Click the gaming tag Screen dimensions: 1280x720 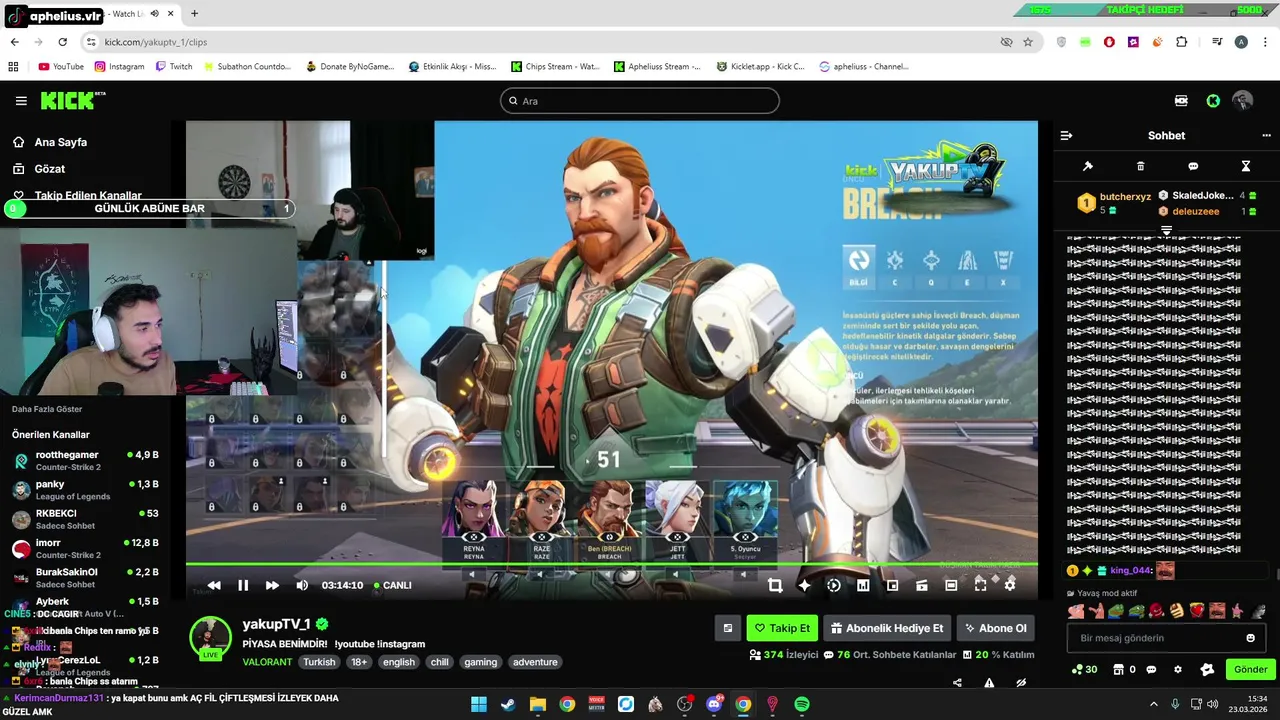481,662
